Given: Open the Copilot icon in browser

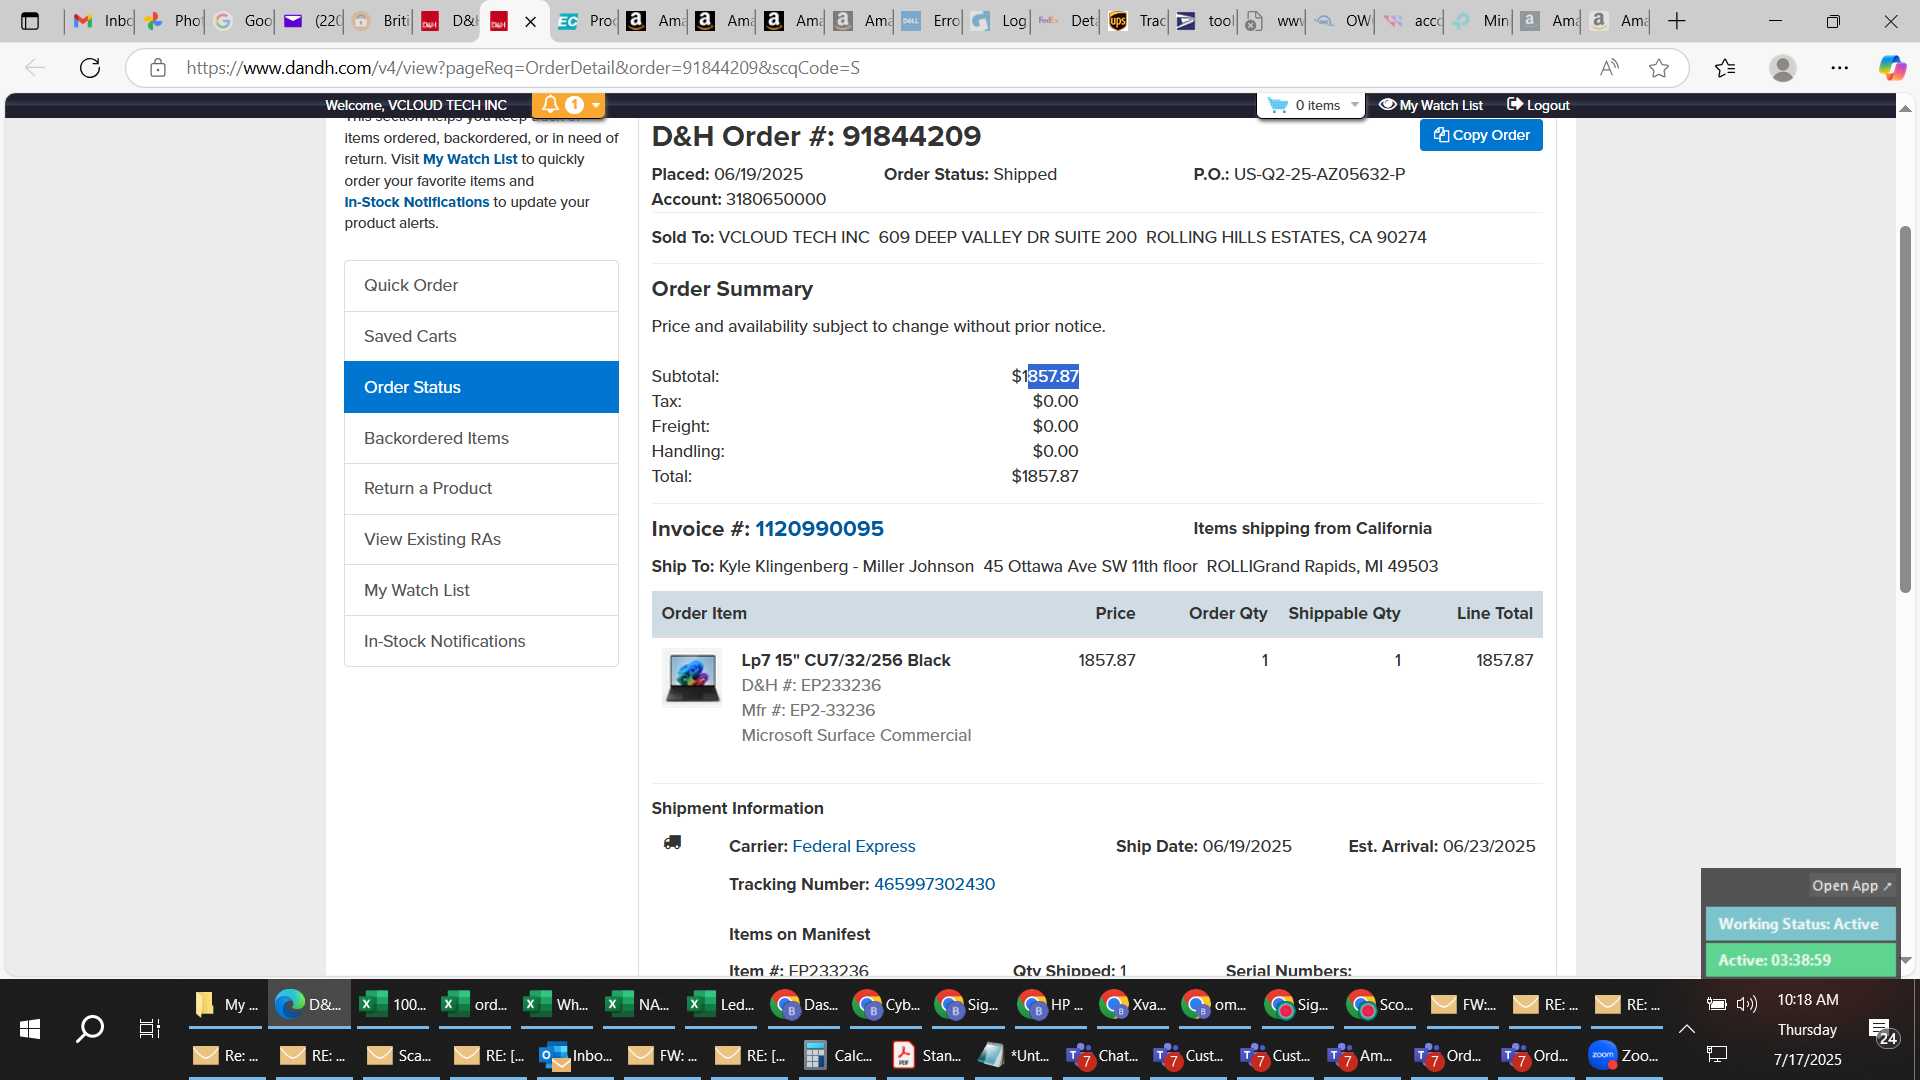Looking at the screenshot, I should [1892, 68].
